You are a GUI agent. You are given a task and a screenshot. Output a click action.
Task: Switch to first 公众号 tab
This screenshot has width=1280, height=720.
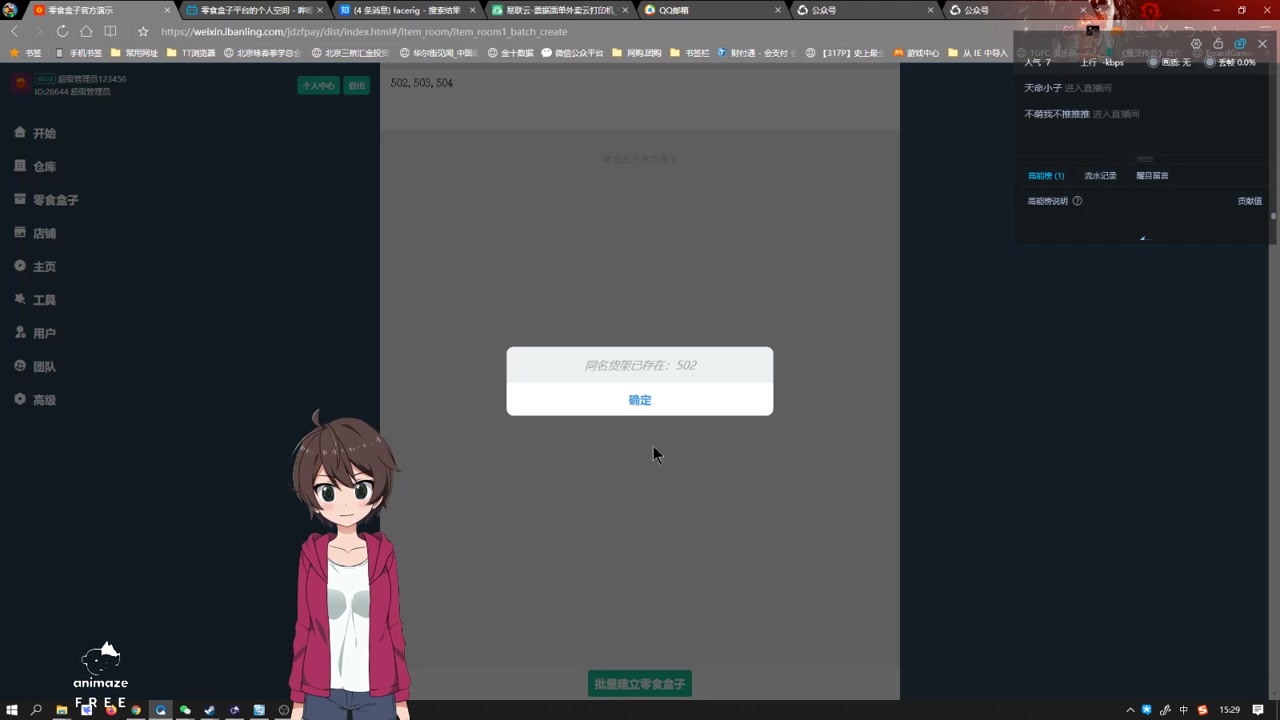863,10
